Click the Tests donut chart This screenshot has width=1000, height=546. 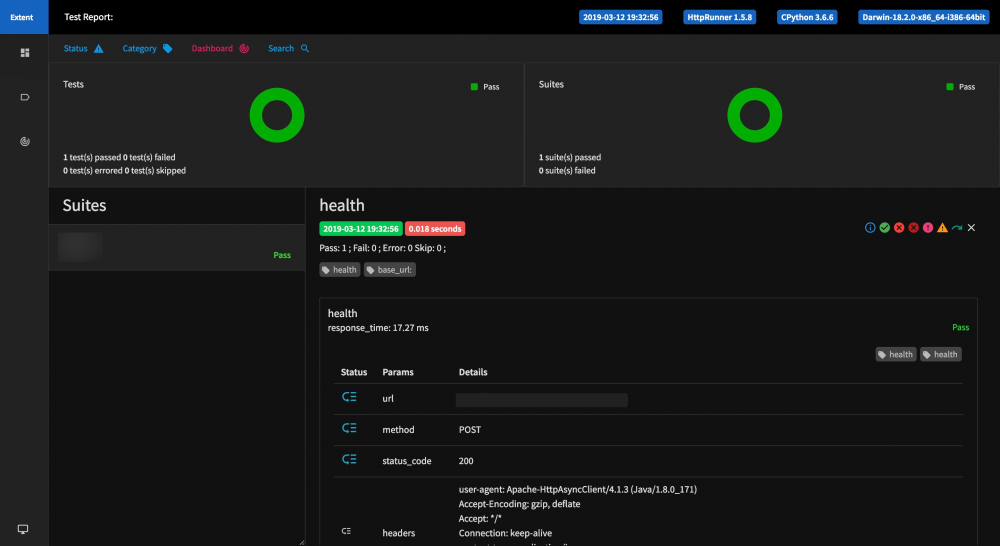tap(277, 115)
